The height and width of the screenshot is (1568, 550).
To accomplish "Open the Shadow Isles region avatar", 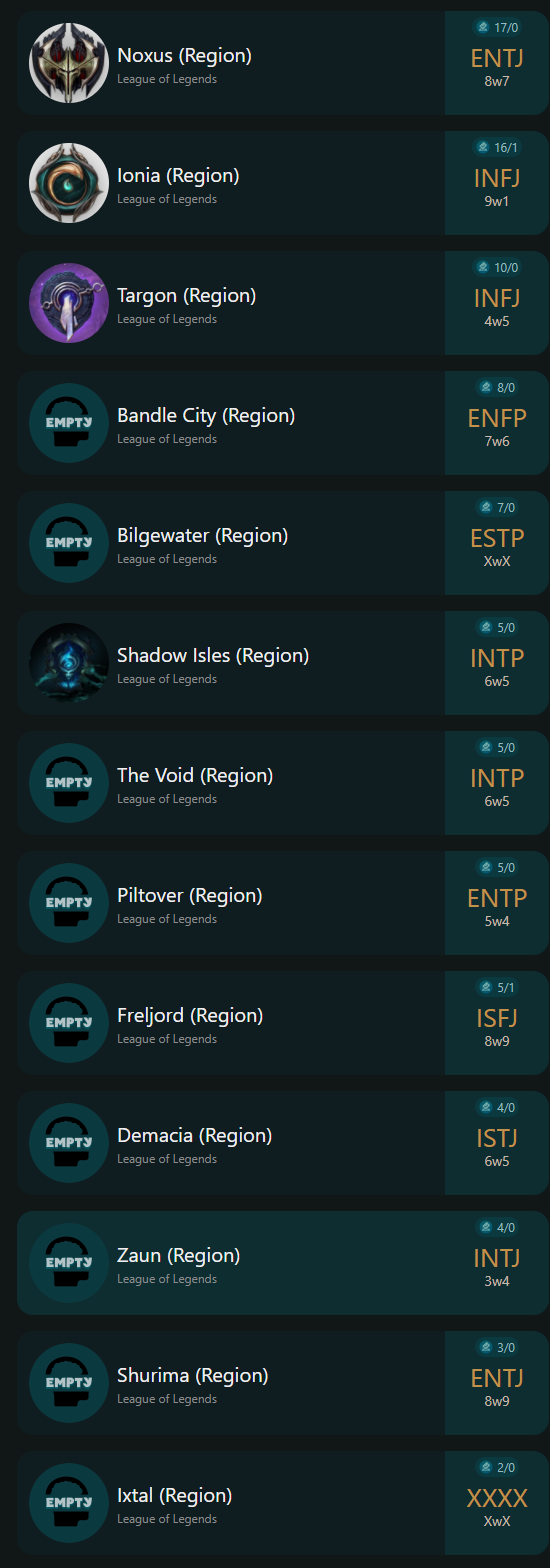I will tap(69, 663).
